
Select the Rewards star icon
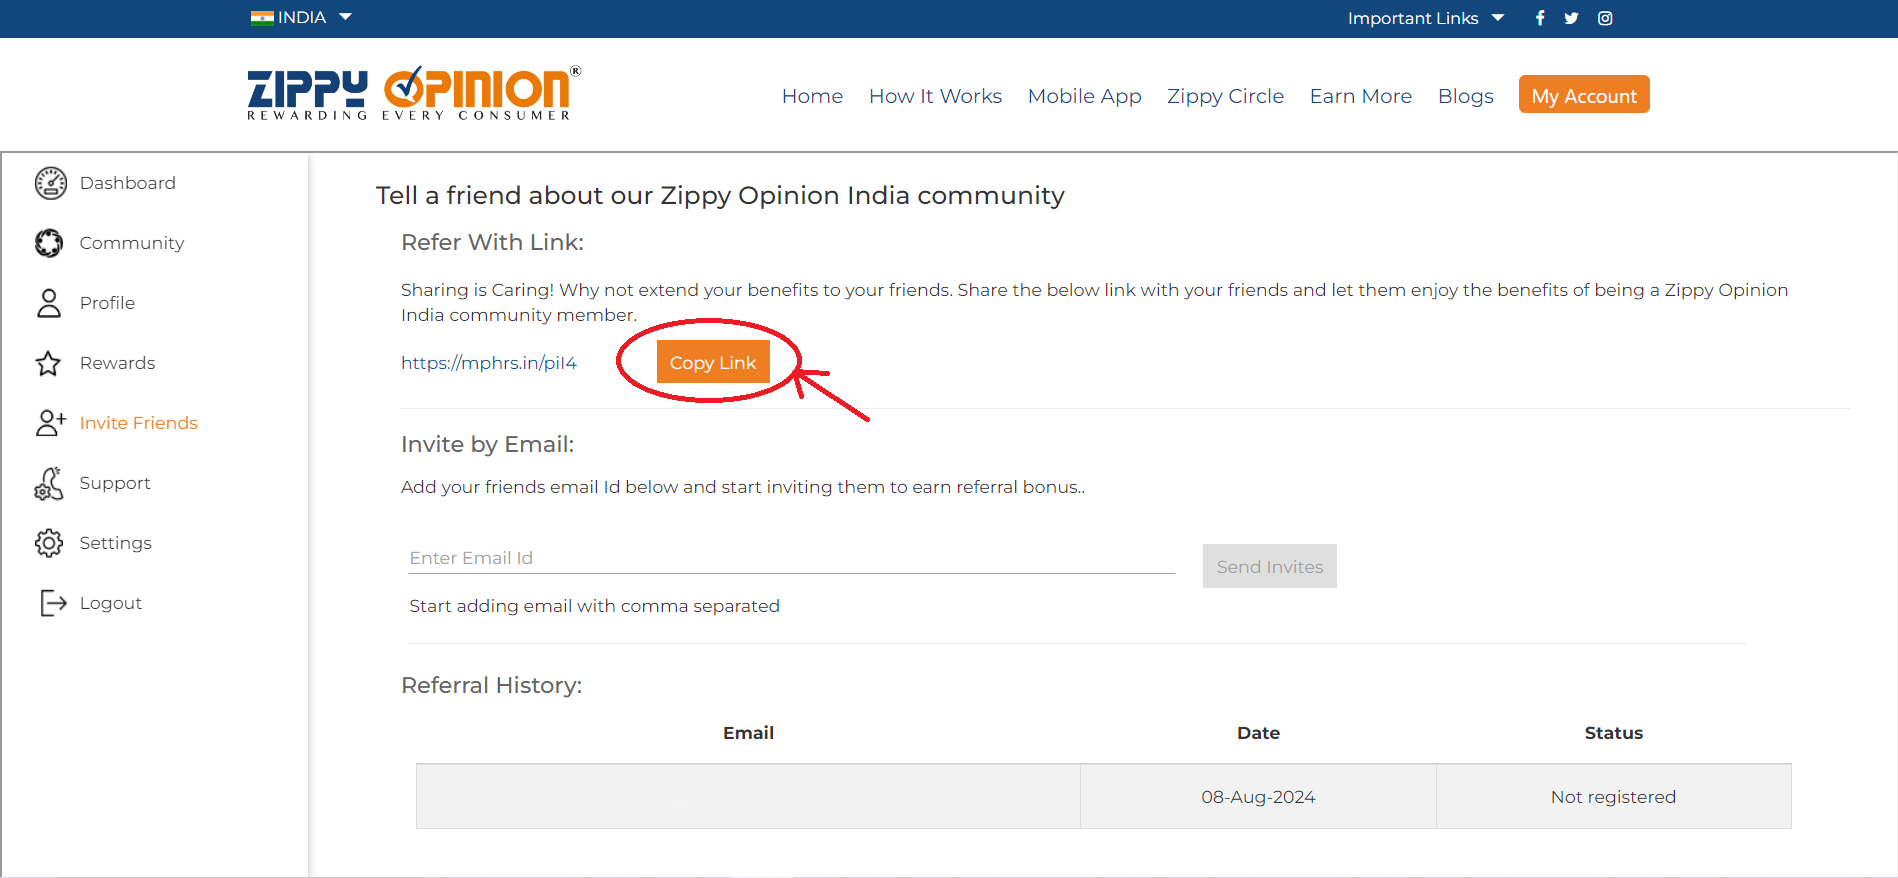[x=48, y=363]
